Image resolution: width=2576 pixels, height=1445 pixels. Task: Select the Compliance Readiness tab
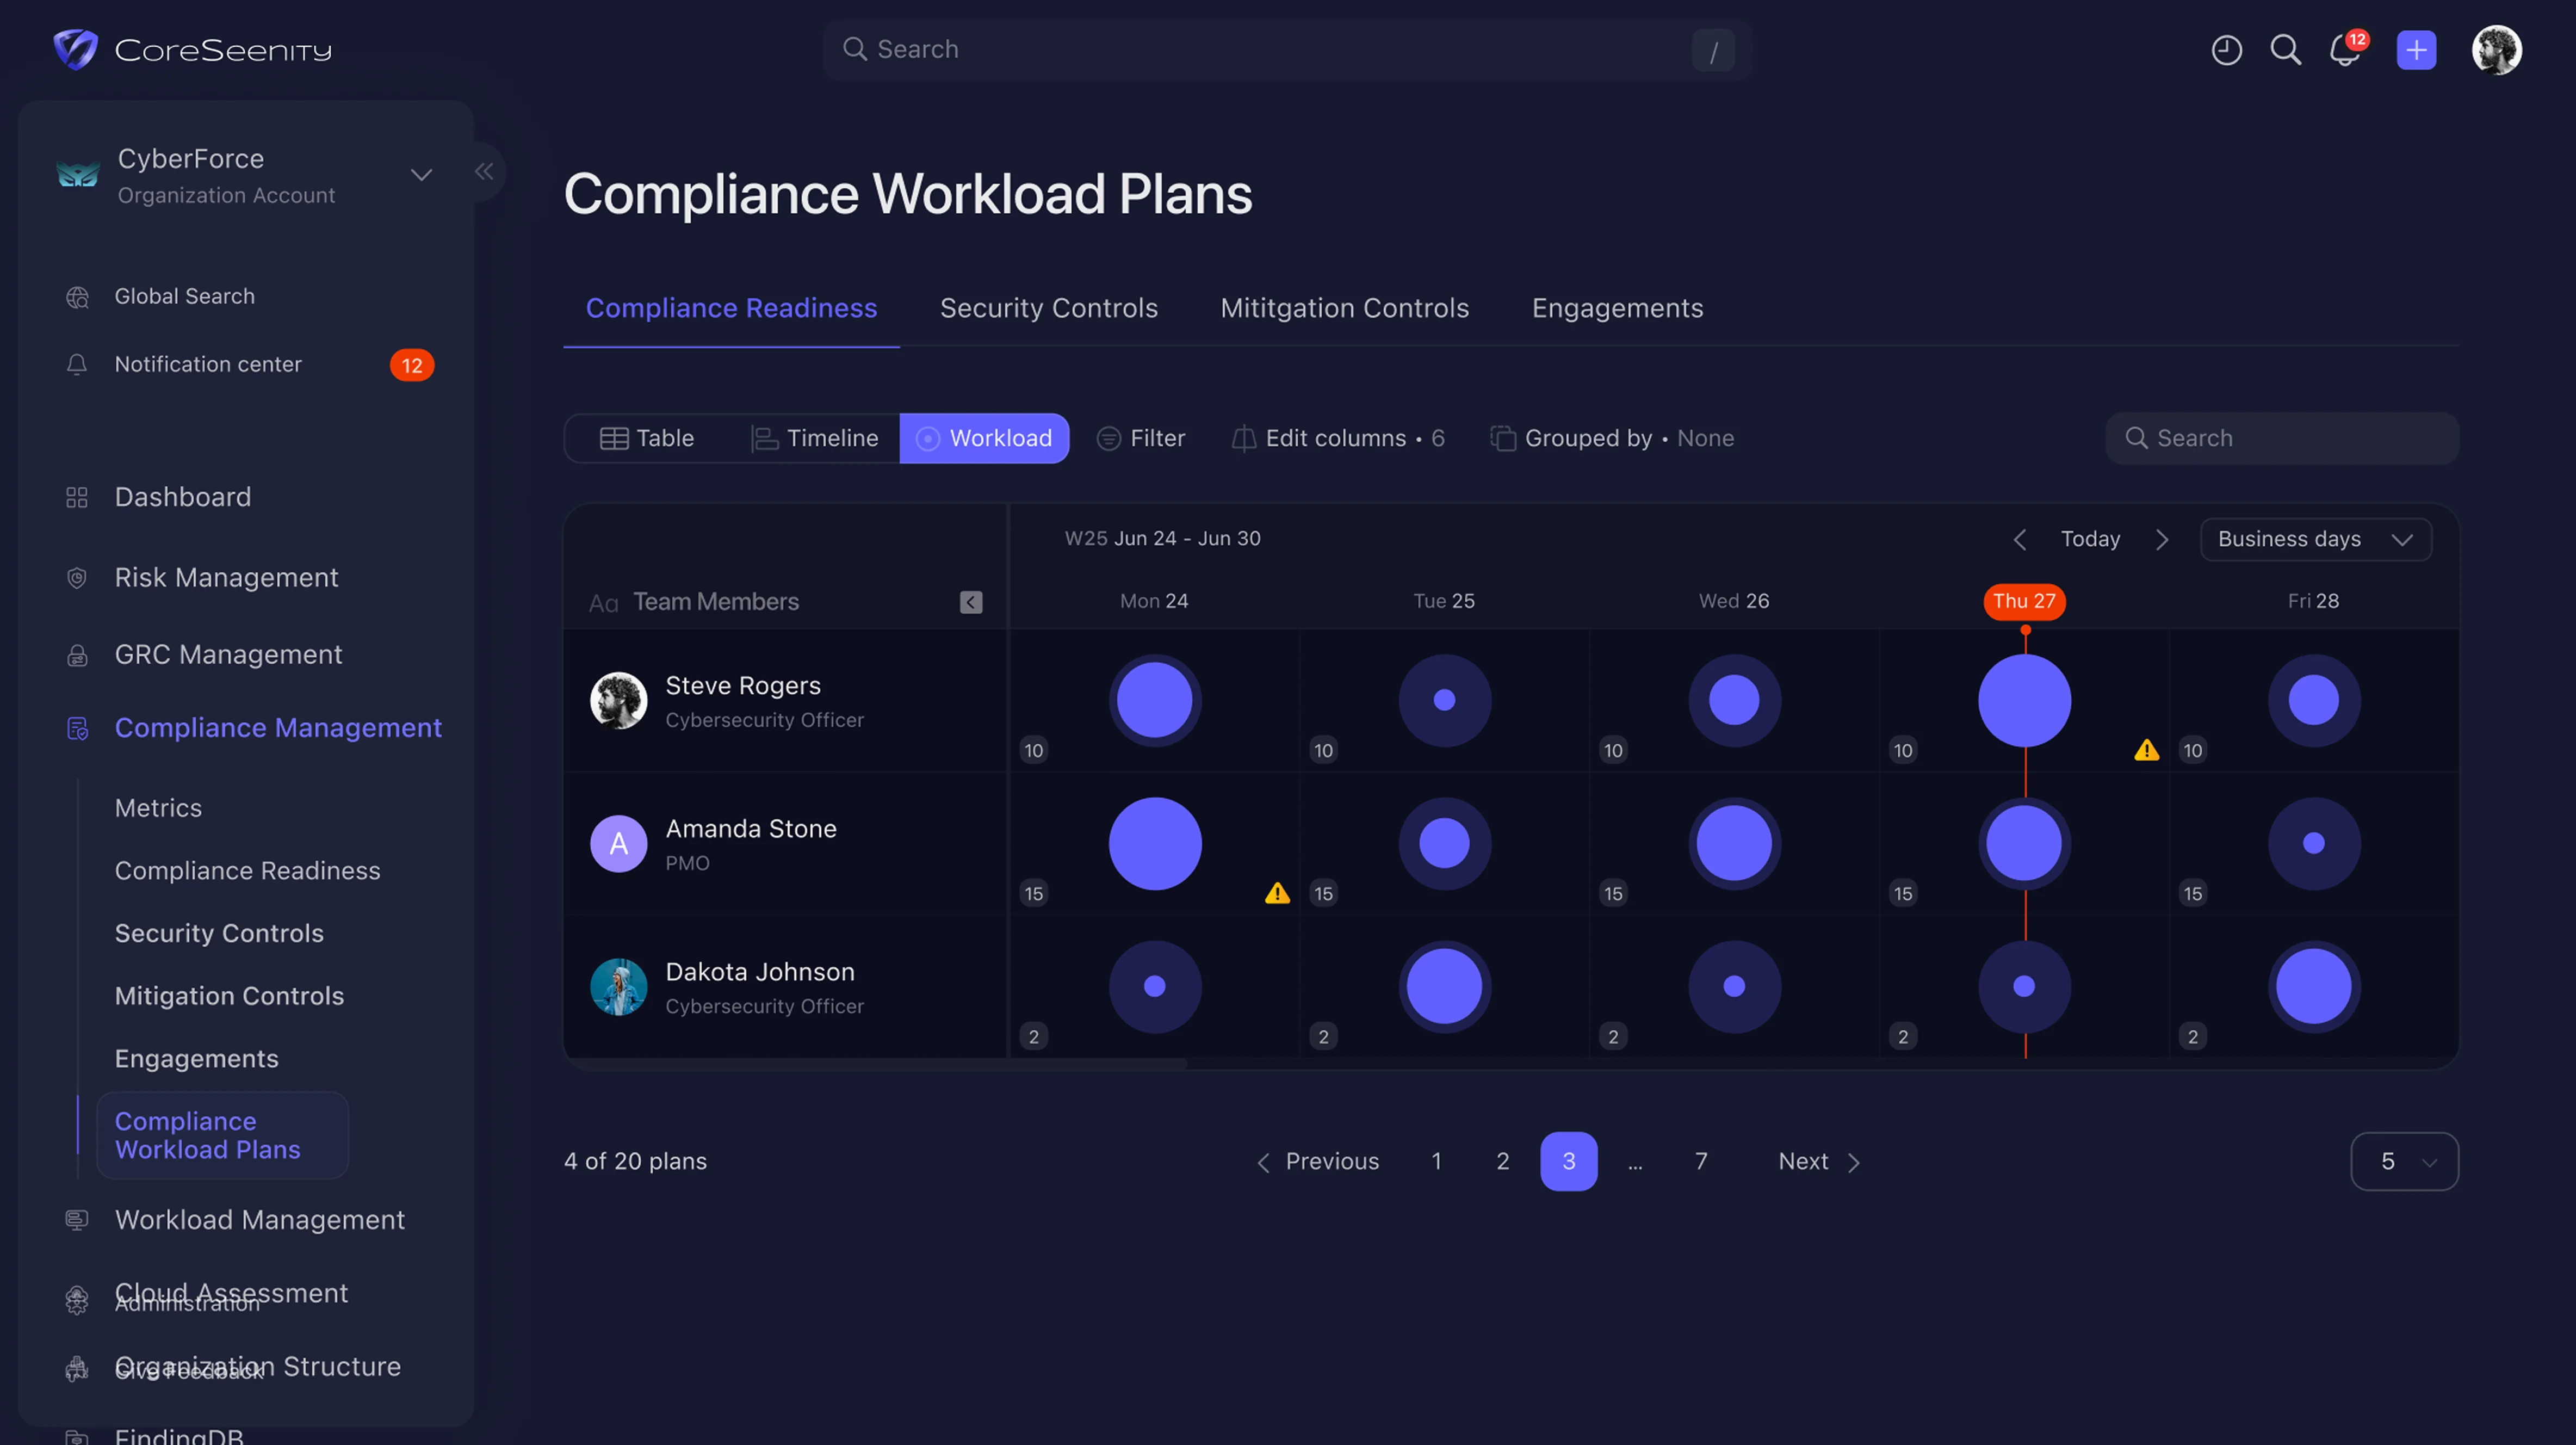click(x=731, y=308)
